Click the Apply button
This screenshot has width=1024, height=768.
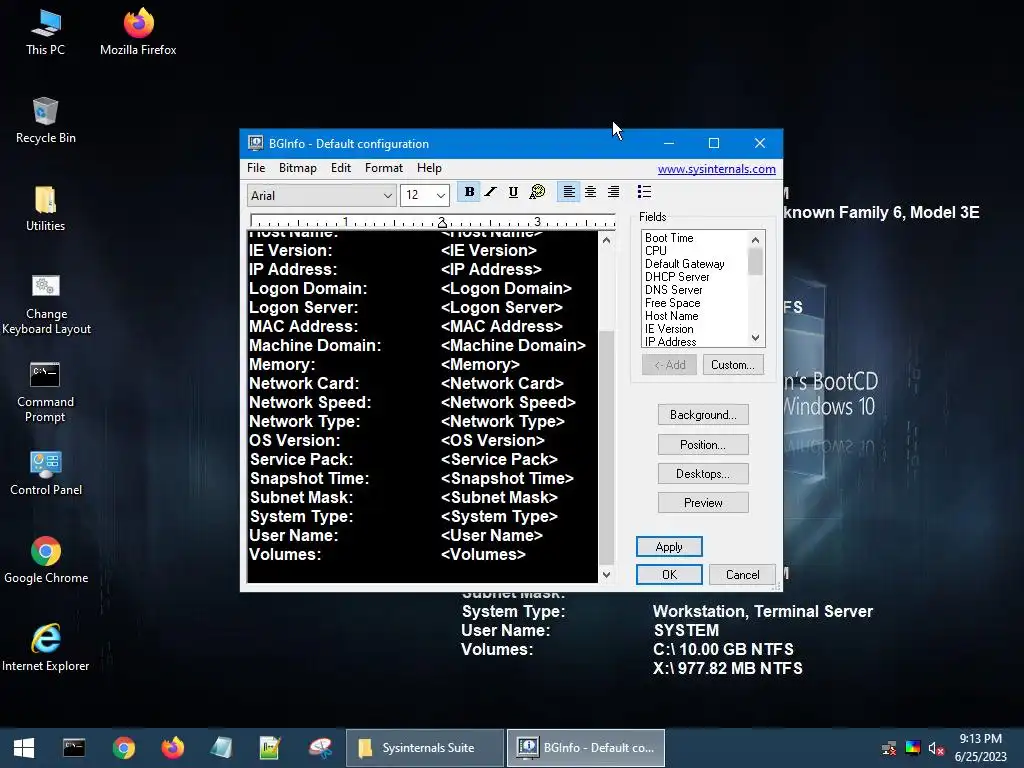point(669,547)
